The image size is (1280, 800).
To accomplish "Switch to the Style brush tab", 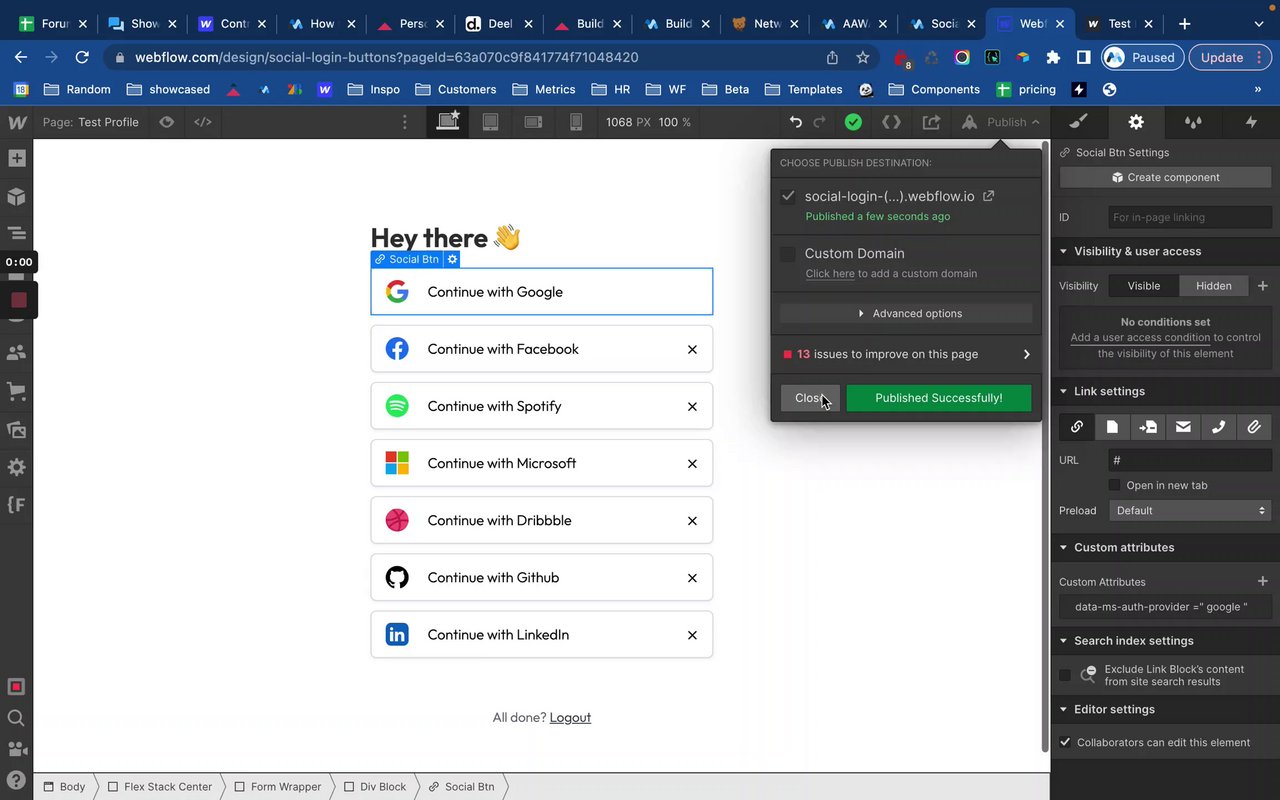I will tap(1078, 122).
